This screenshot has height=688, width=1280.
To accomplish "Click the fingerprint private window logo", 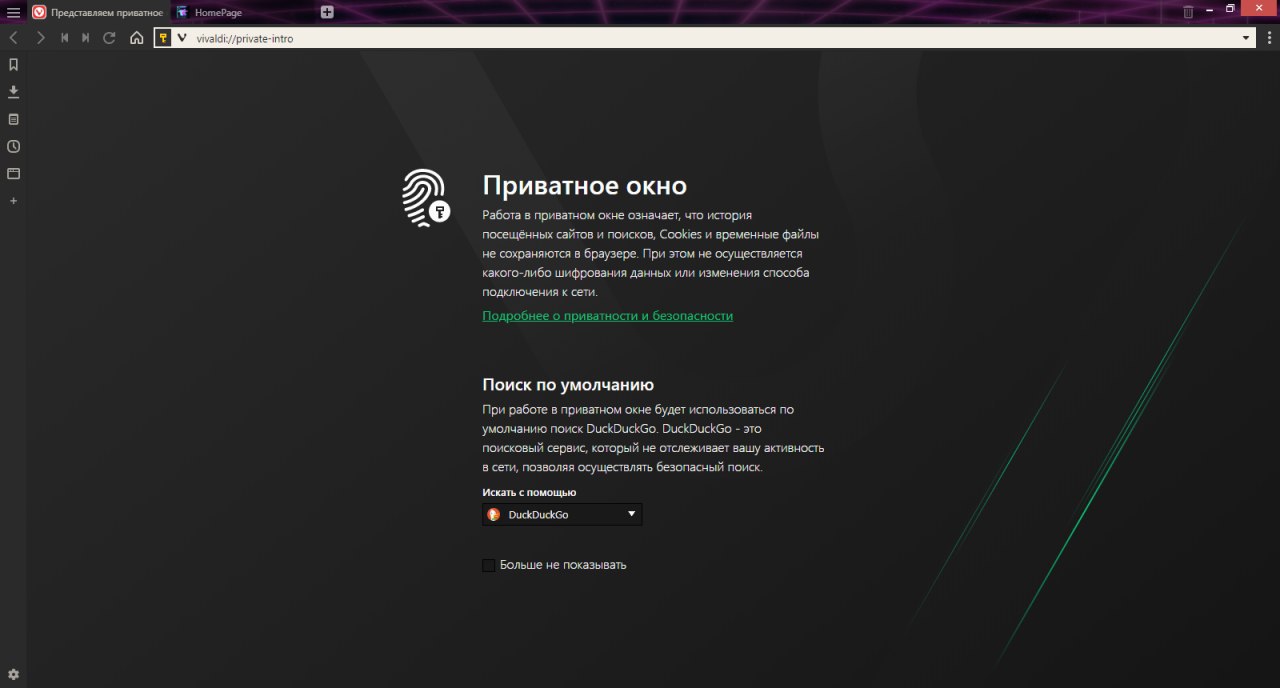I will pos(426,198).
